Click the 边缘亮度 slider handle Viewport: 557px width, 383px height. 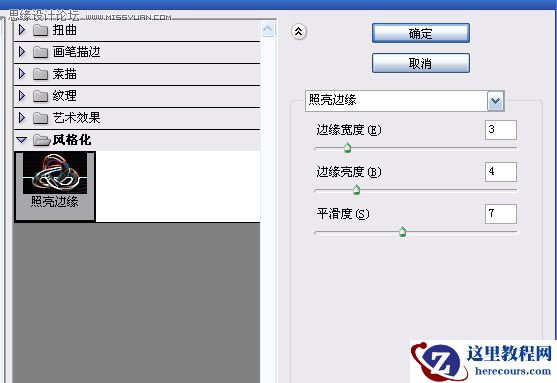tap(356, 190)
